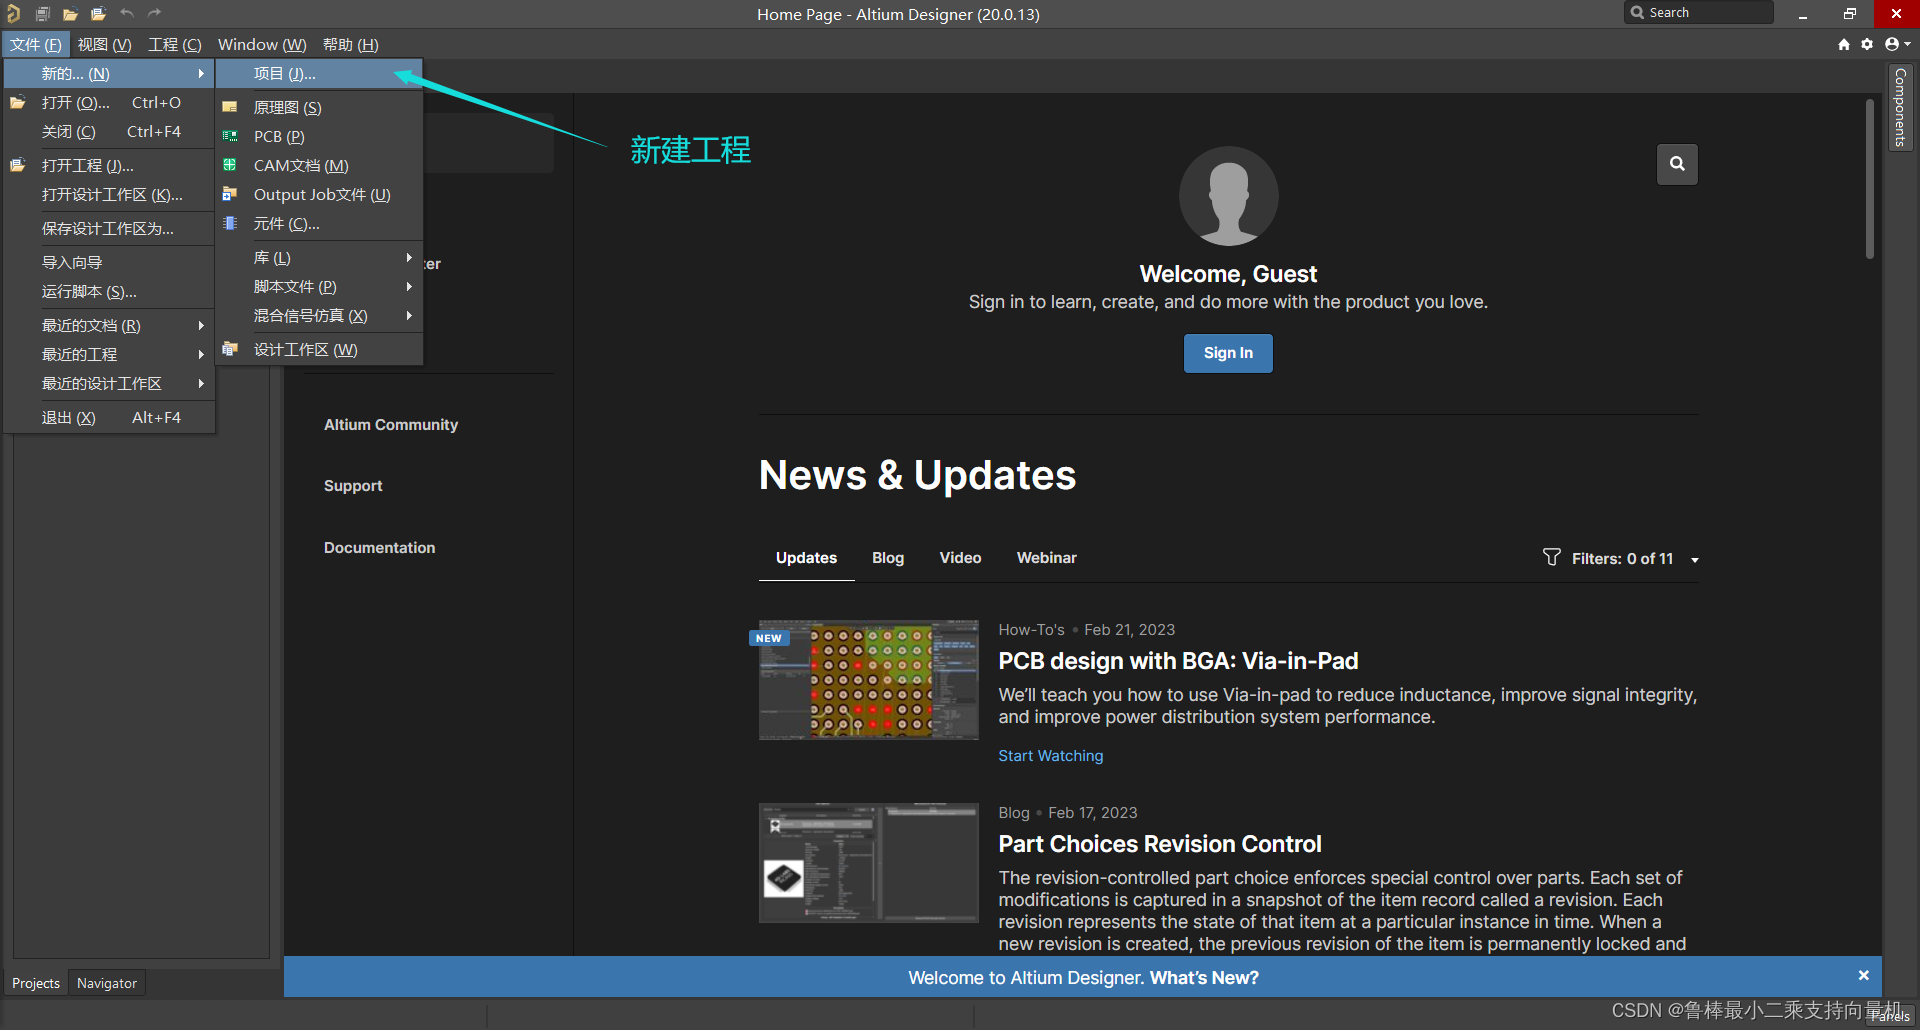Open the Navigator panel tab

click(x=107, y=983)
